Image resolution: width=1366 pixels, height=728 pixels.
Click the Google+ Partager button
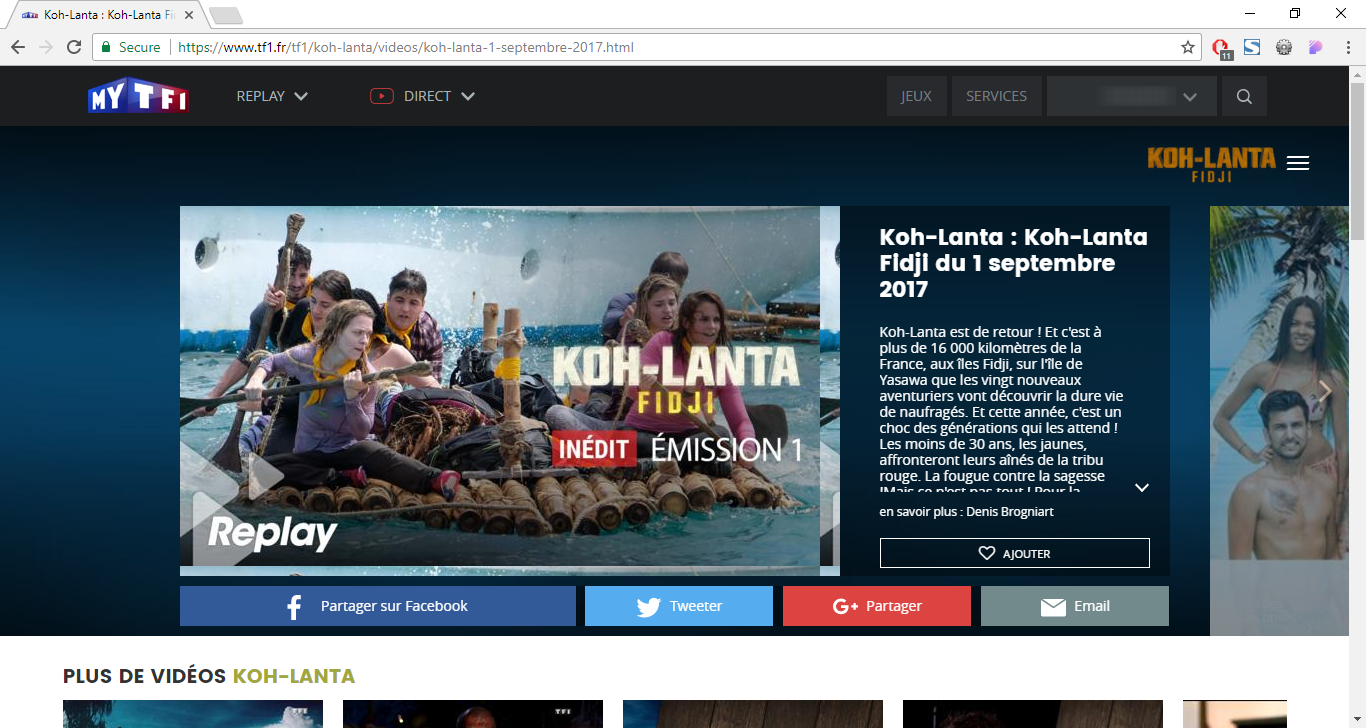tap(877, 606)
